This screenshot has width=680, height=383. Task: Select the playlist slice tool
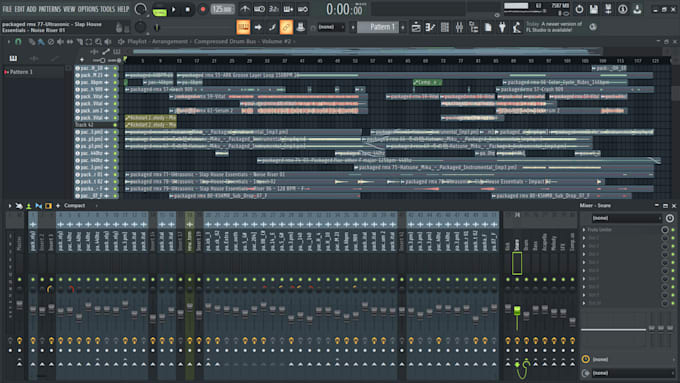point(79,42)
